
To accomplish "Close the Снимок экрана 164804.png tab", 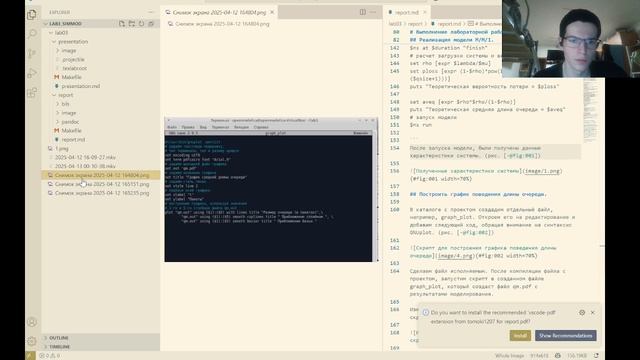I will (x=272, y=12).
